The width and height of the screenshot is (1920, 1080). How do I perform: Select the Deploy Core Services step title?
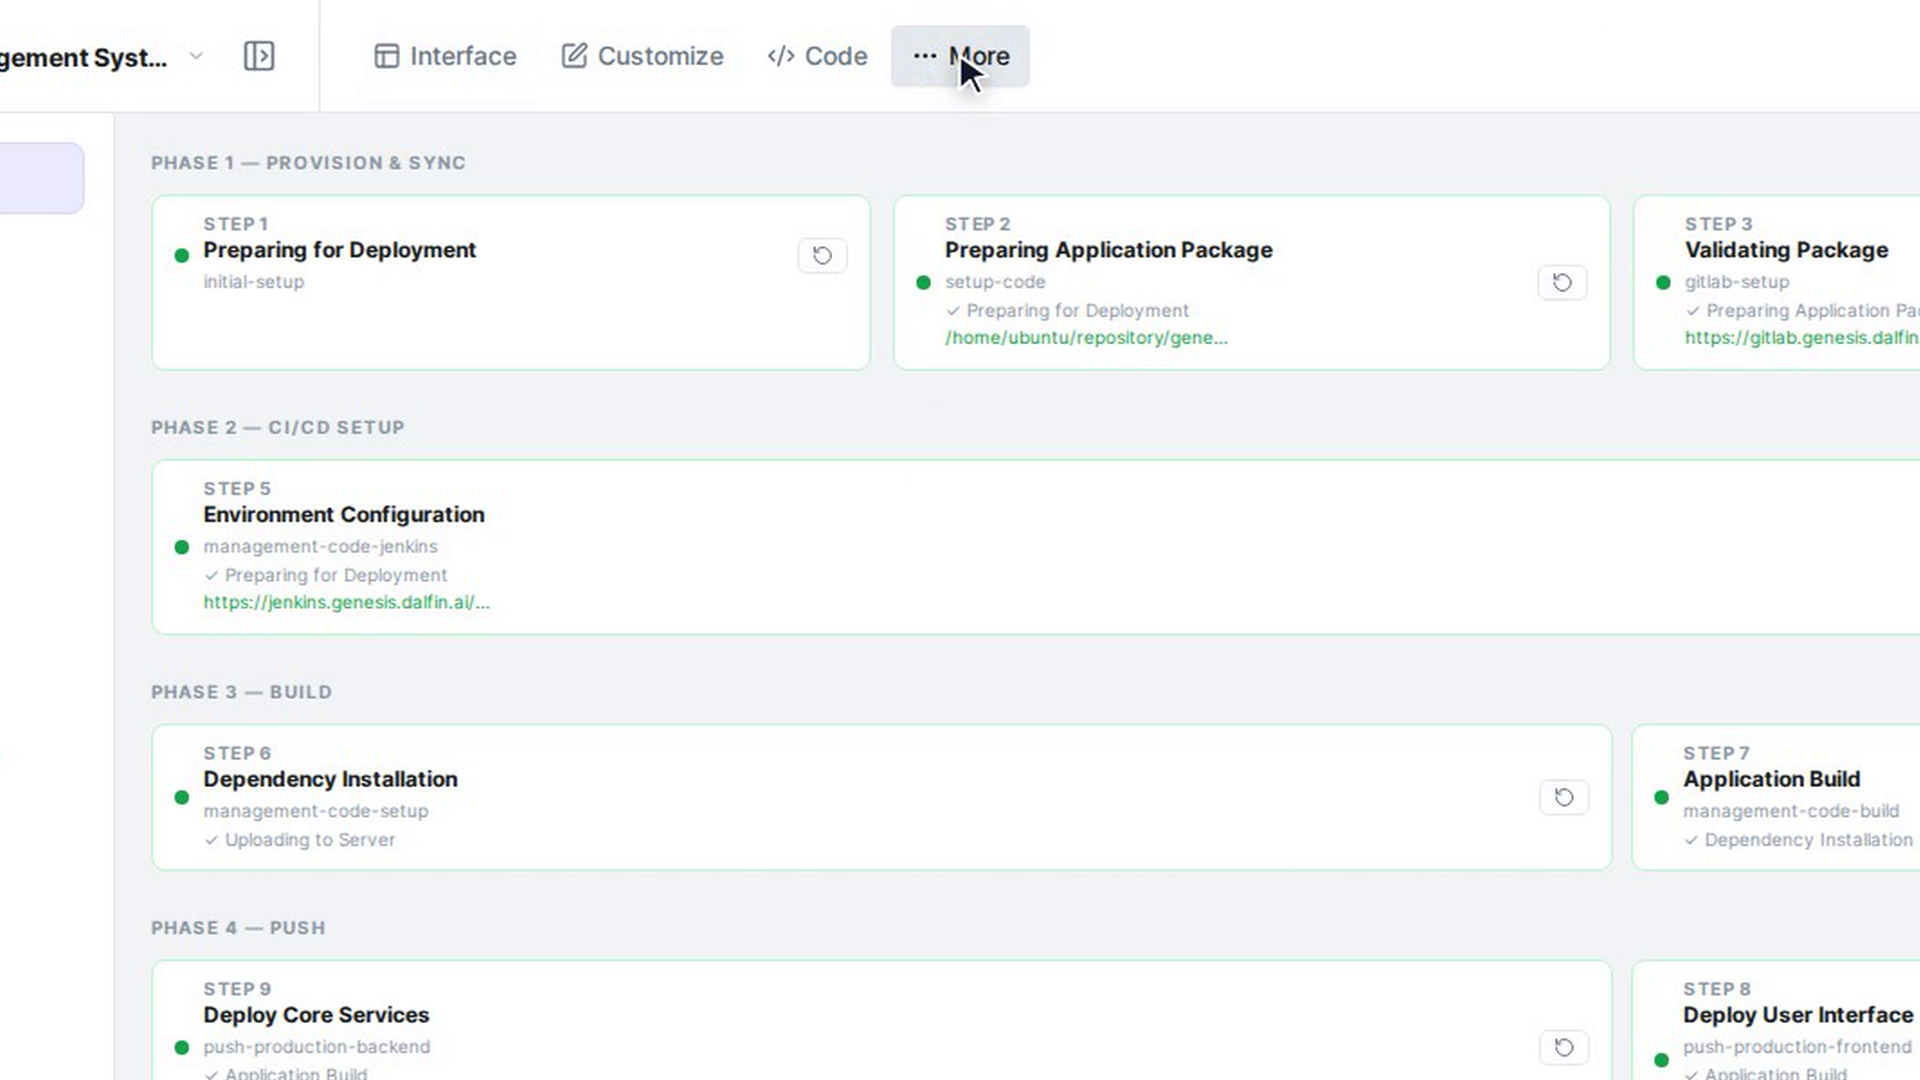pos(316,1015)
